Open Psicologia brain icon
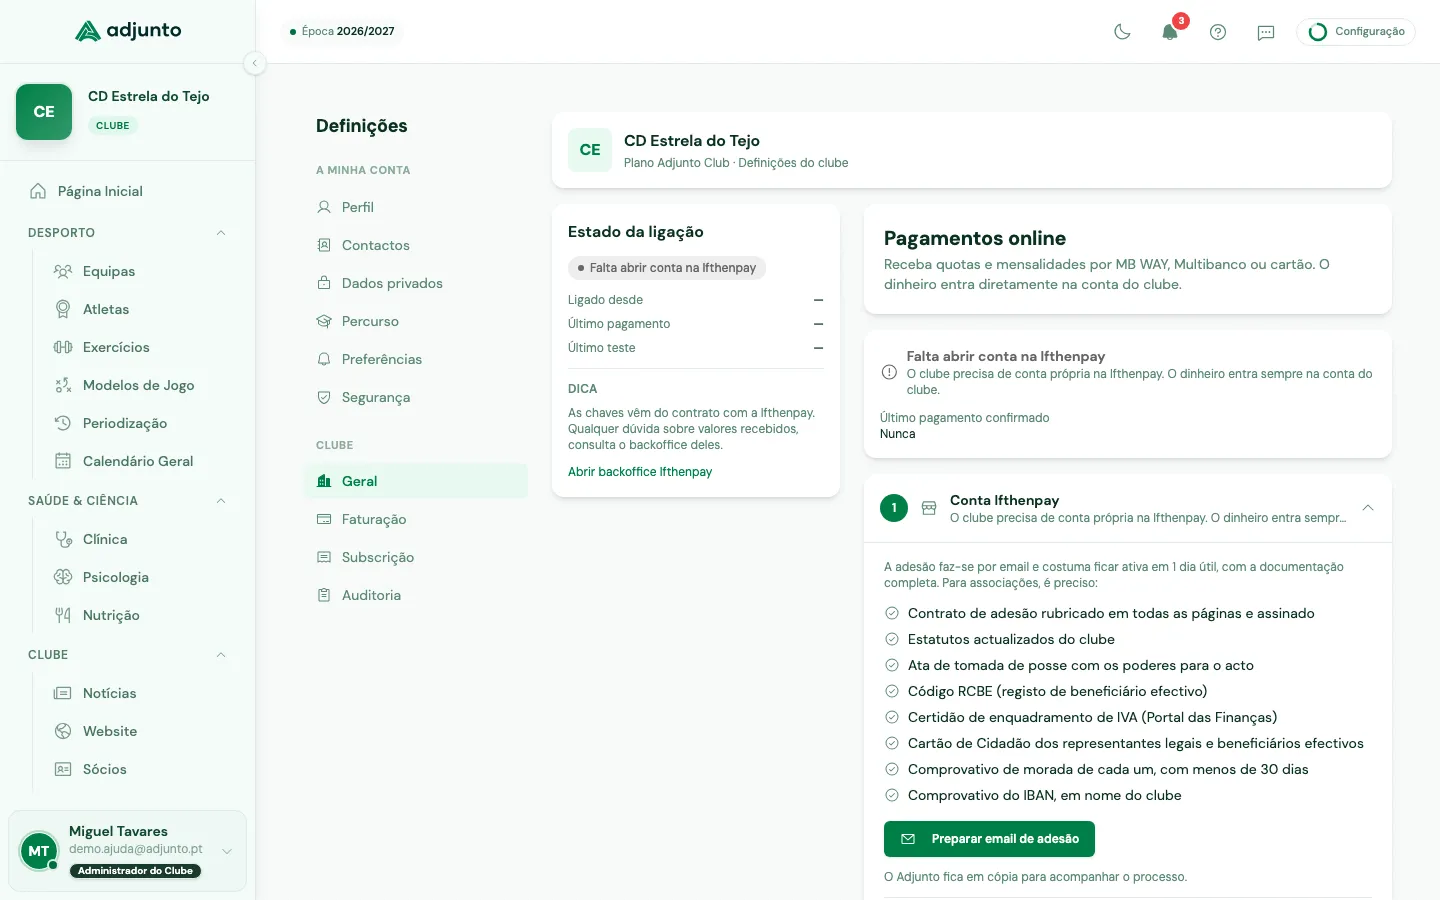Image resolution: width=1440 pixels, height=900 pixels. tap(63, 577)
